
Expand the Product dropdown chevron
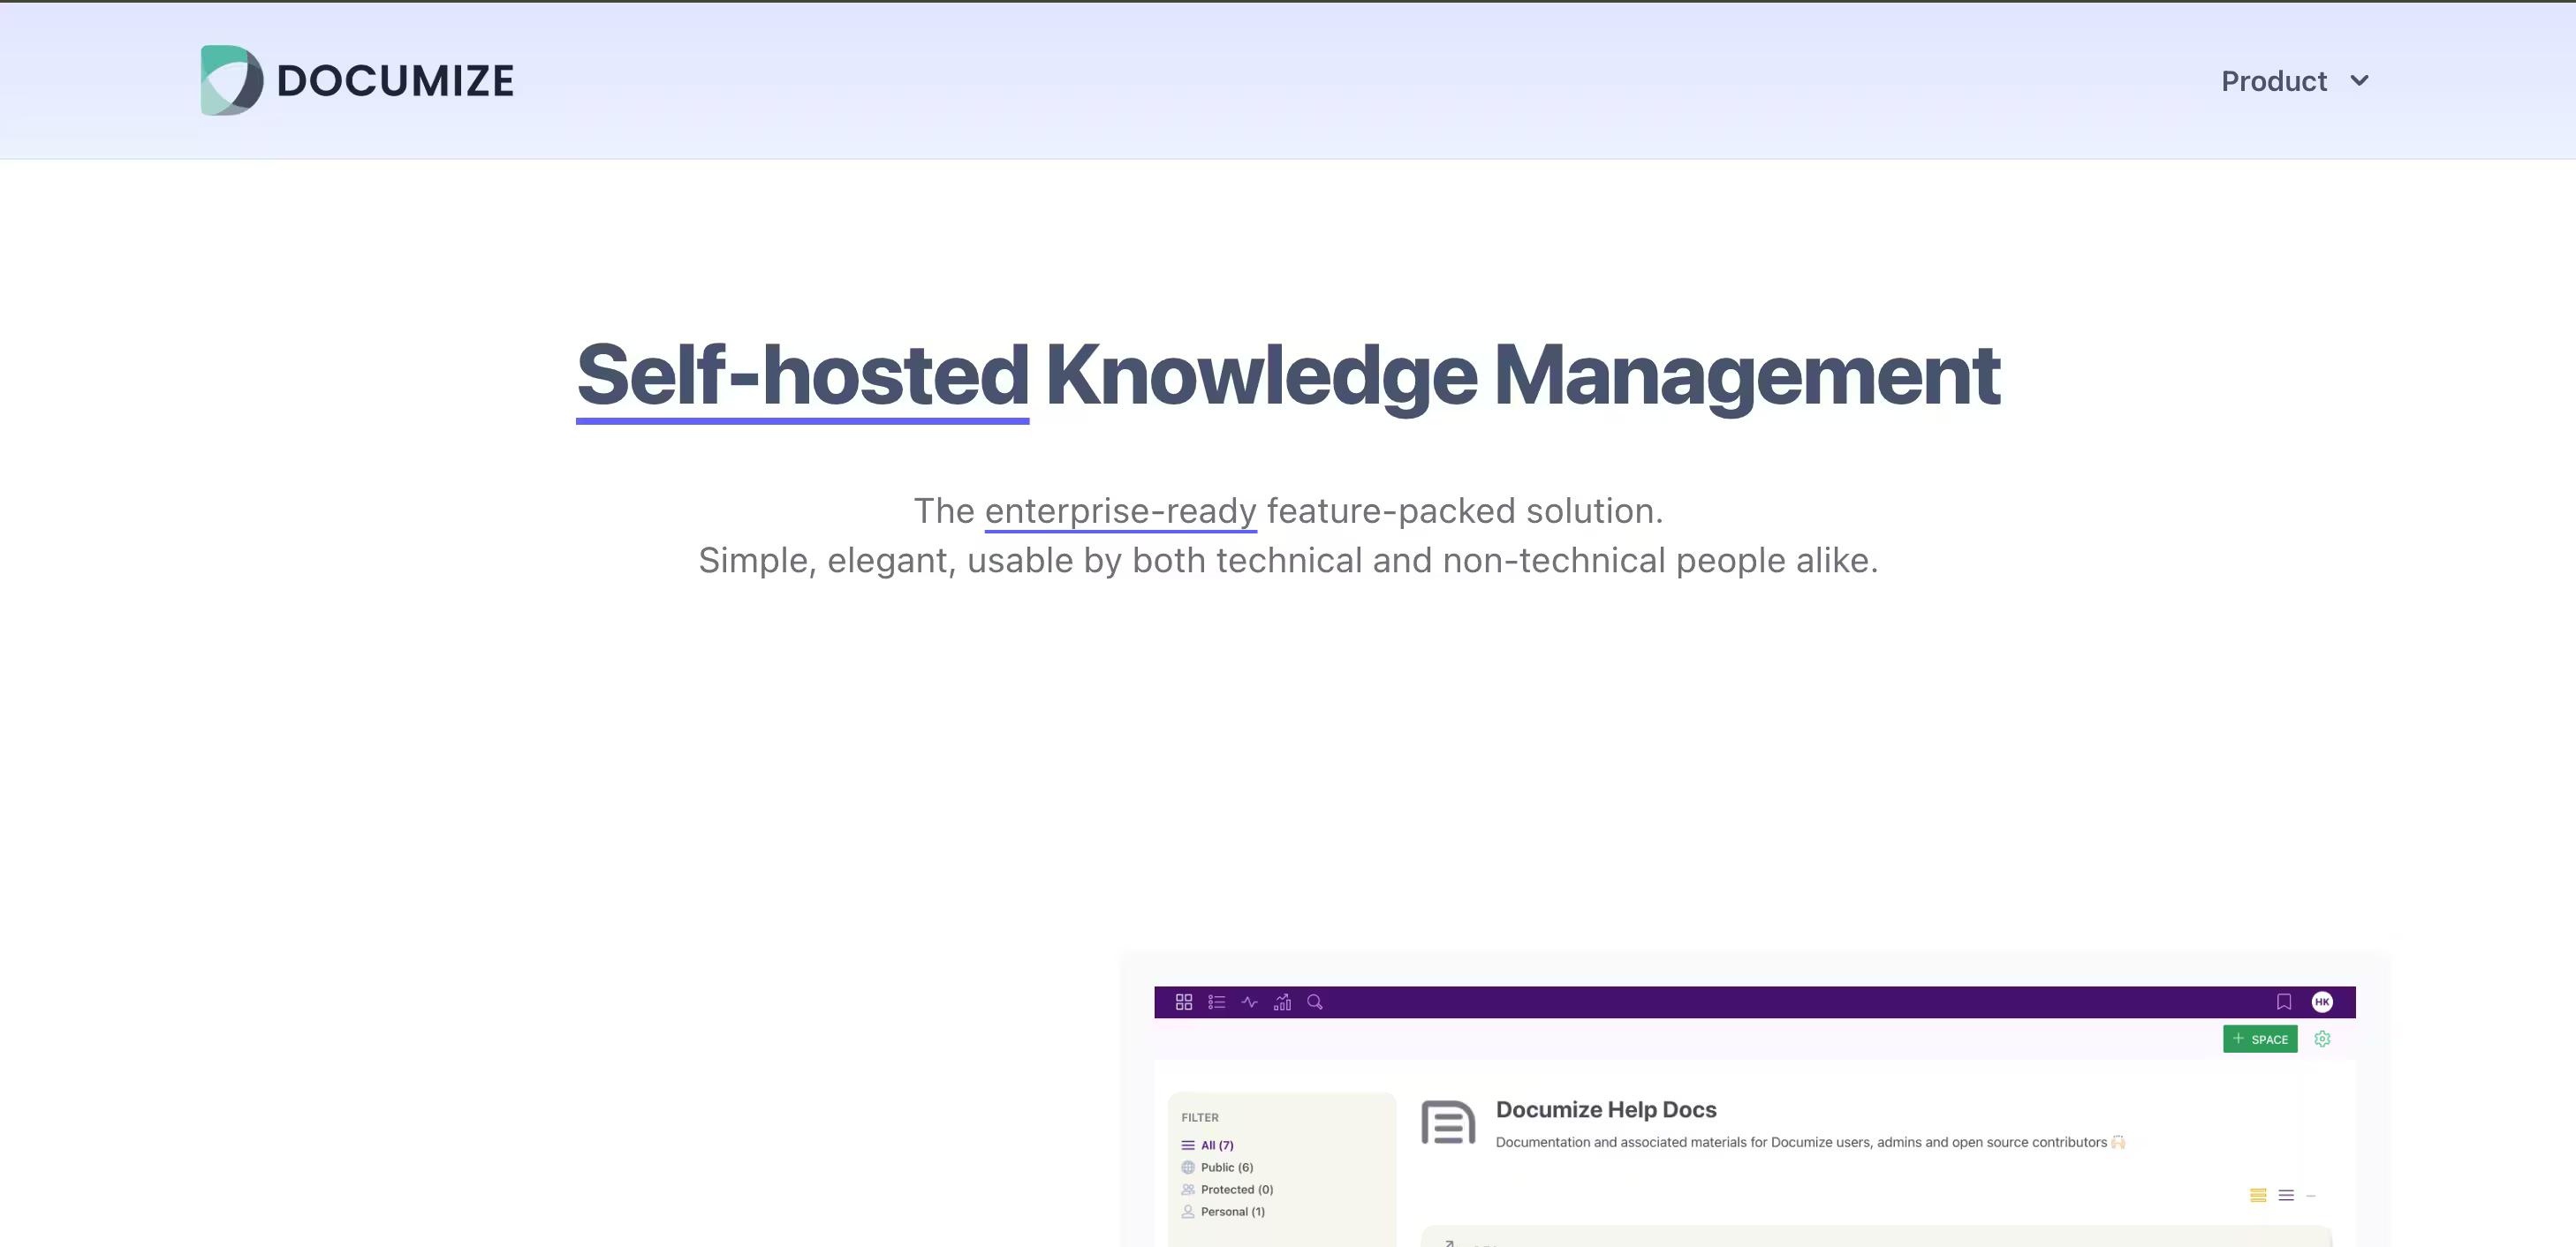point(2359,81)
